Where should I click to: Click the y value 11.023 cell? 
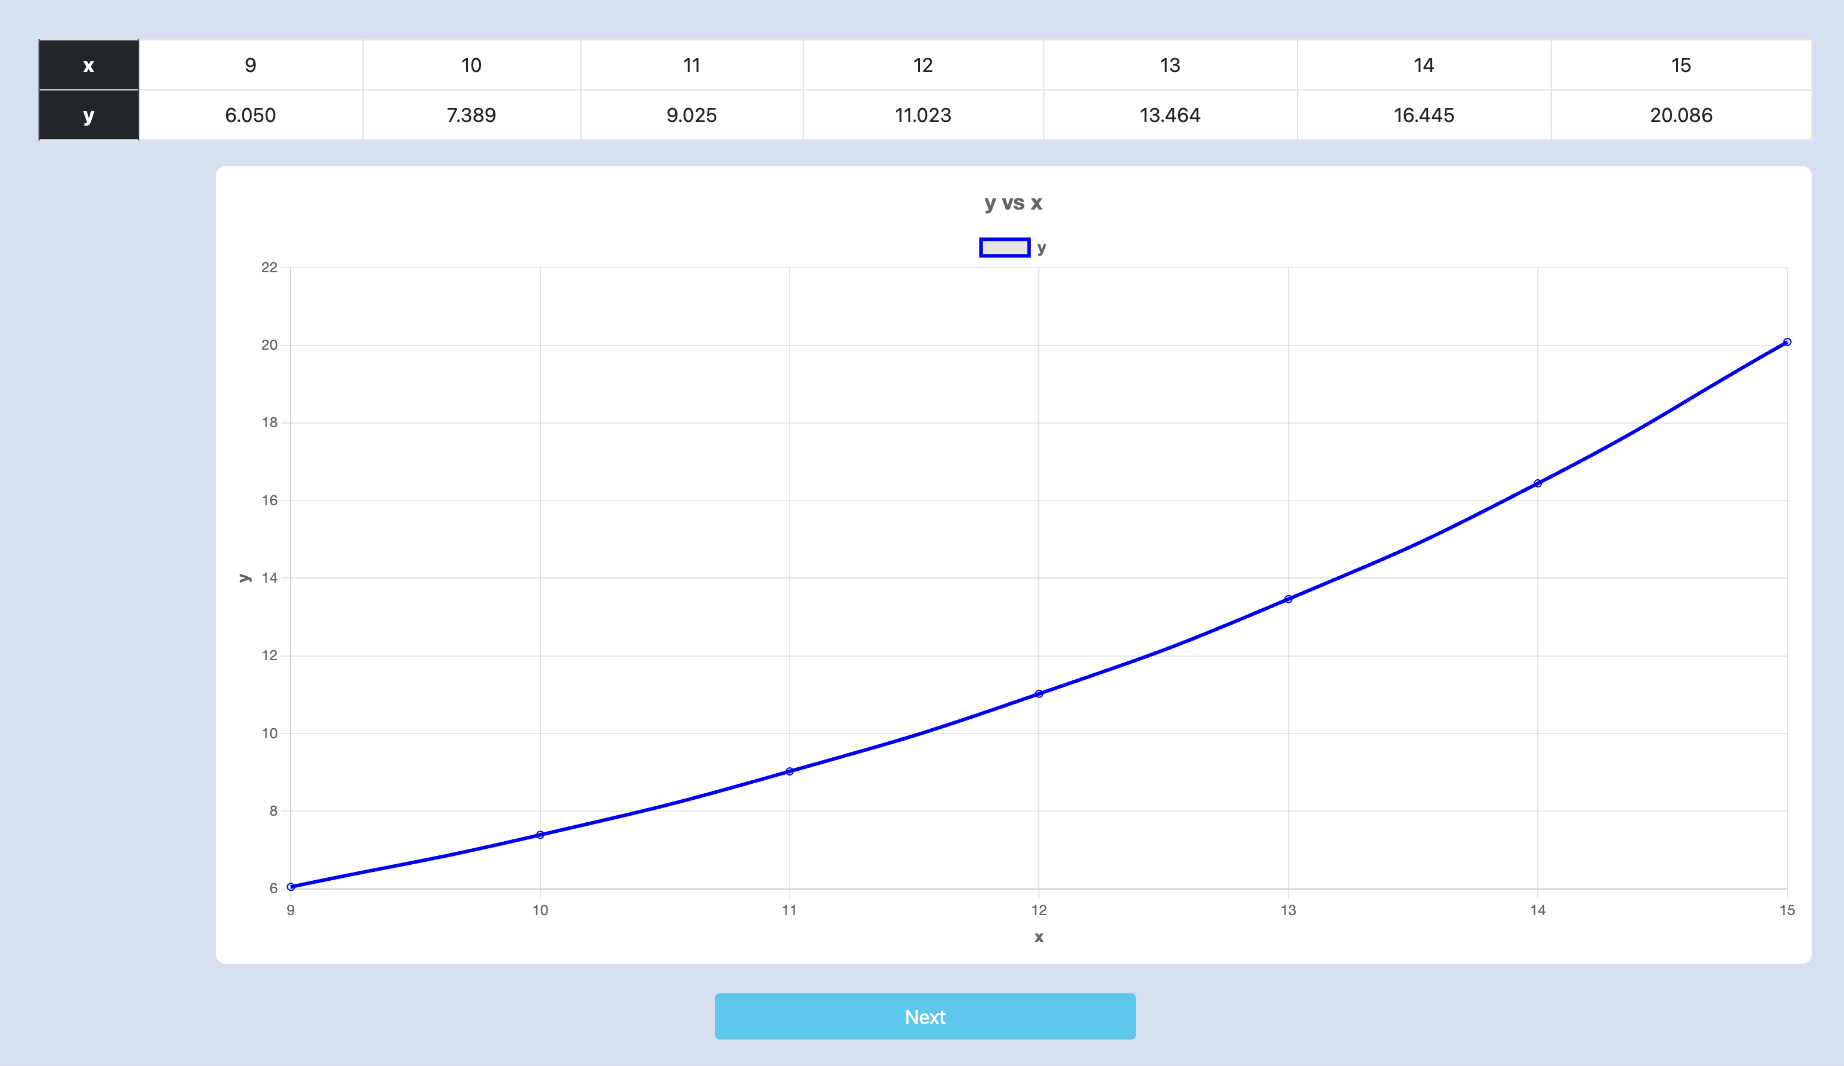[923, 115]
